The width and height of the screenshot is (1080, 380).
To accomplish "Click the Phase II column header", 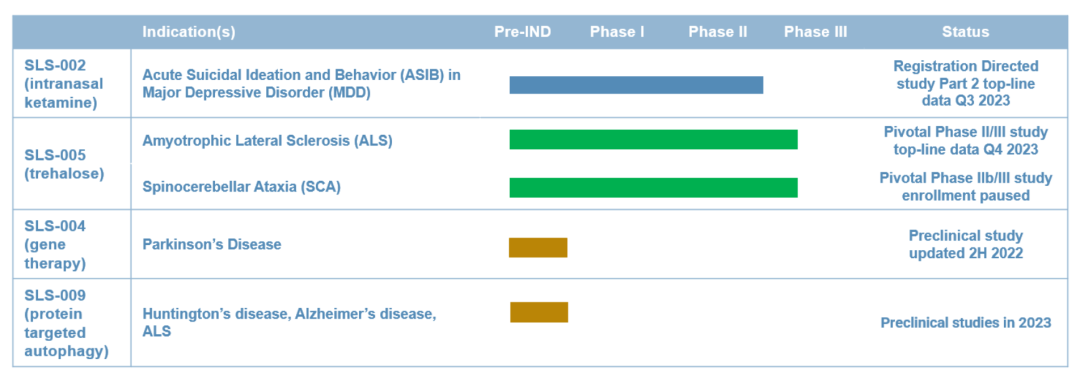I will point(718,32).
